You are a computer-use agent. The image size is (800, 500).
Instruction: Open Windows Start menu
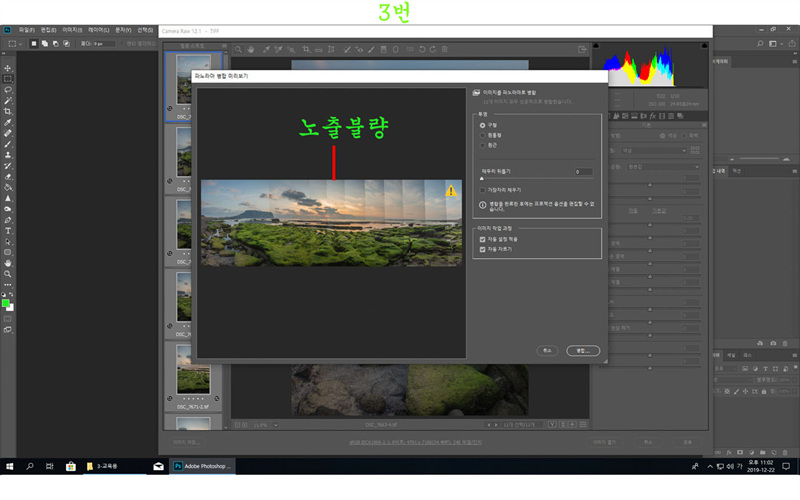pyautogui.click(x=9, y=466)
